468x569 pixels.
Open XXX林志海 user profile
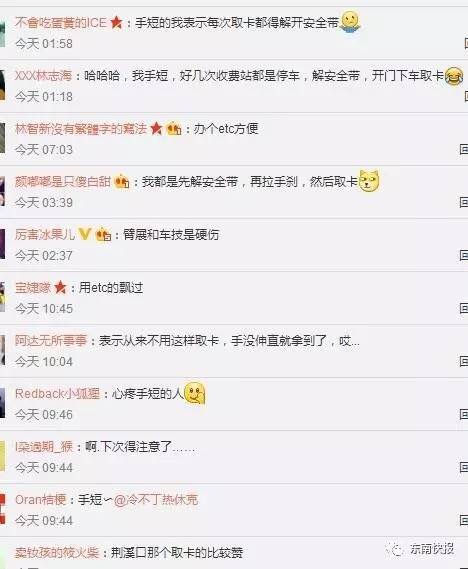(x=43, y=76)
